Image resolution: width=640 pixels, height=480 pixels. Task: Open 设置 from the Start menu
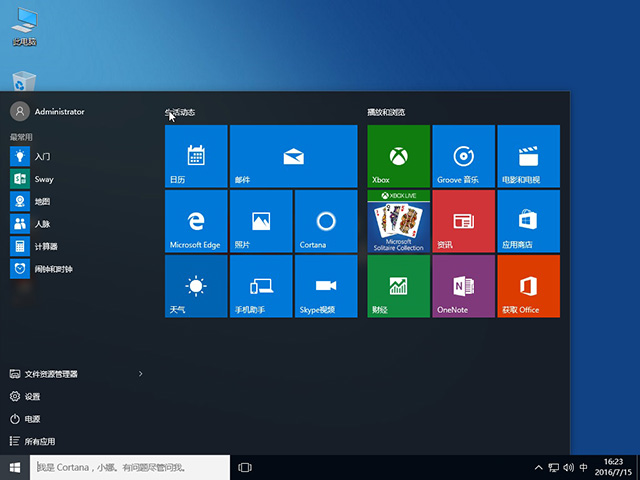(32, 396)
